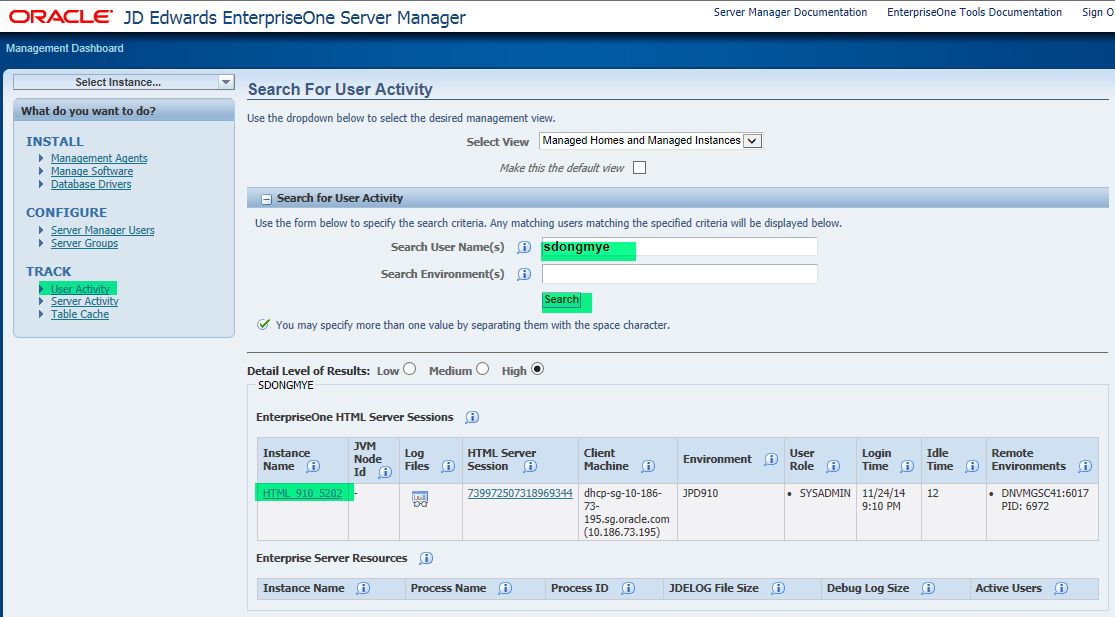Select Medium detail level radio button
Image resolution: width=1115 pixels, height=617 pixels.
tap(483, 369)
